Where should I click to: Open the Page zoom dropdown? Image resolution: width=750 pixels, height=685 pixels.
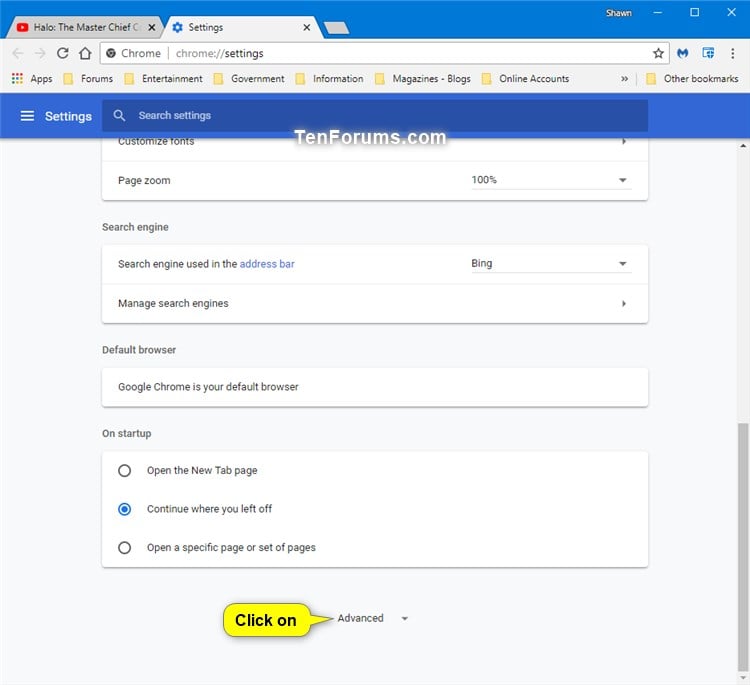click(x=551, y=180)
